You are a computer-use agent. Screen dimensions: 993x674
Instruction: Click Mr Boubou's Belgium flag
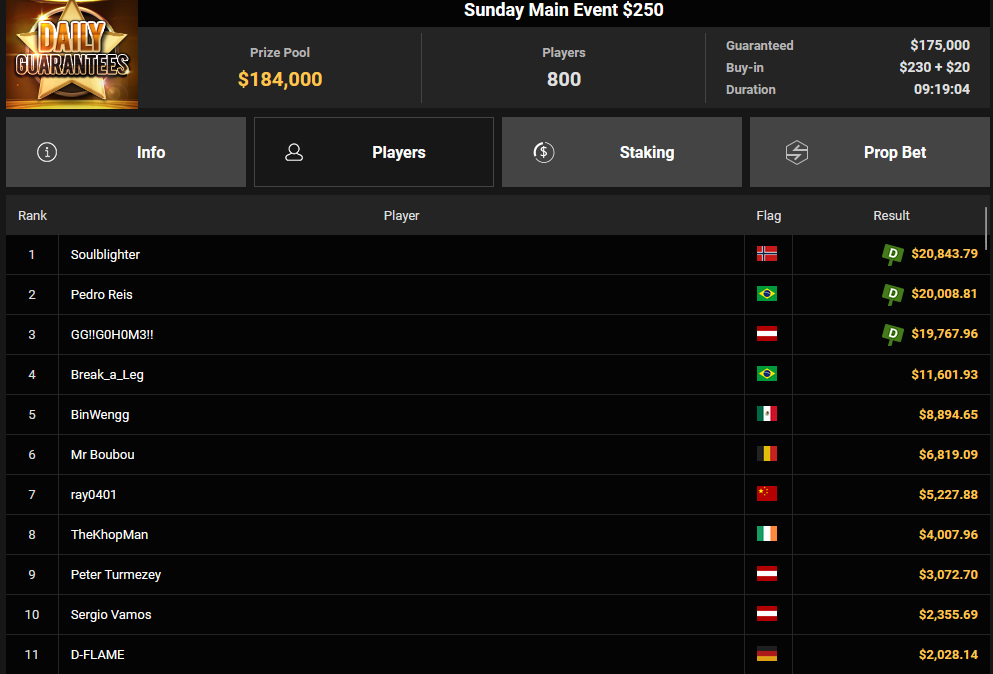click(767, 454)
